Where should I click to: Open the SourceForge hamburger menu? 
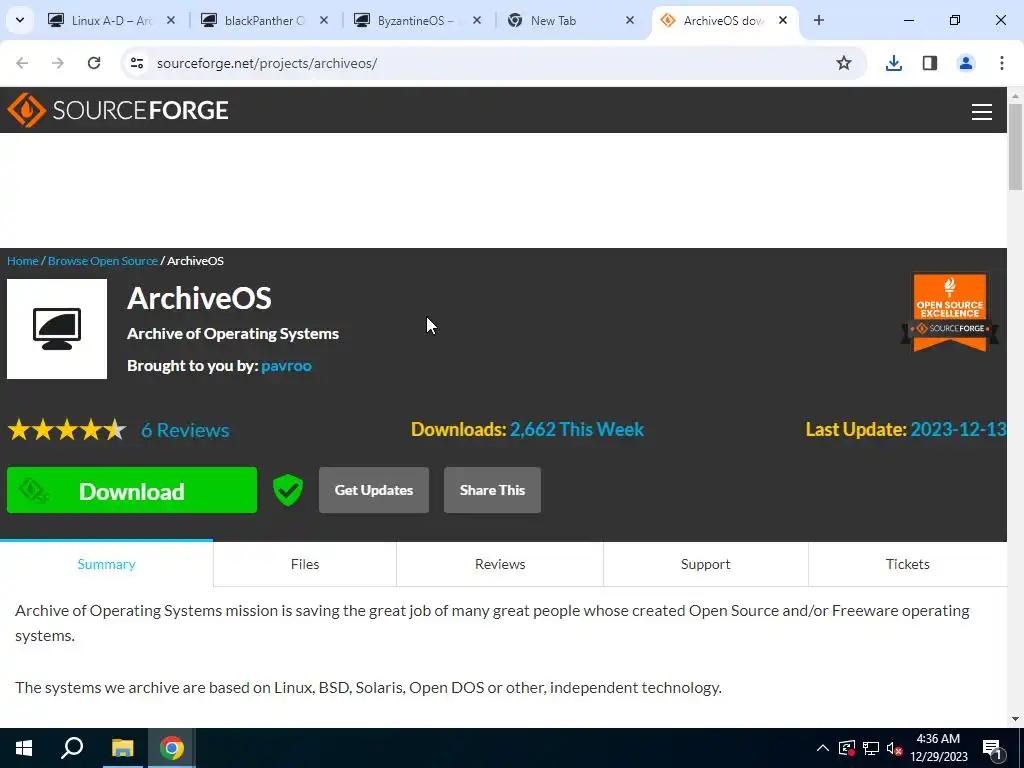coord(982,112)
